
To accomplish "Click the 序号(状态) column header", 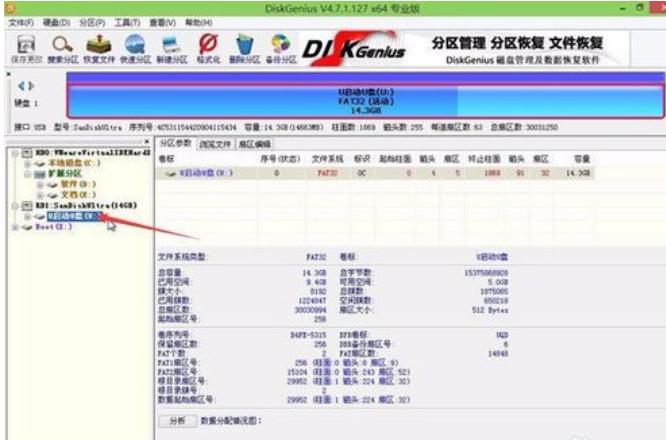I will coord(280,159).
